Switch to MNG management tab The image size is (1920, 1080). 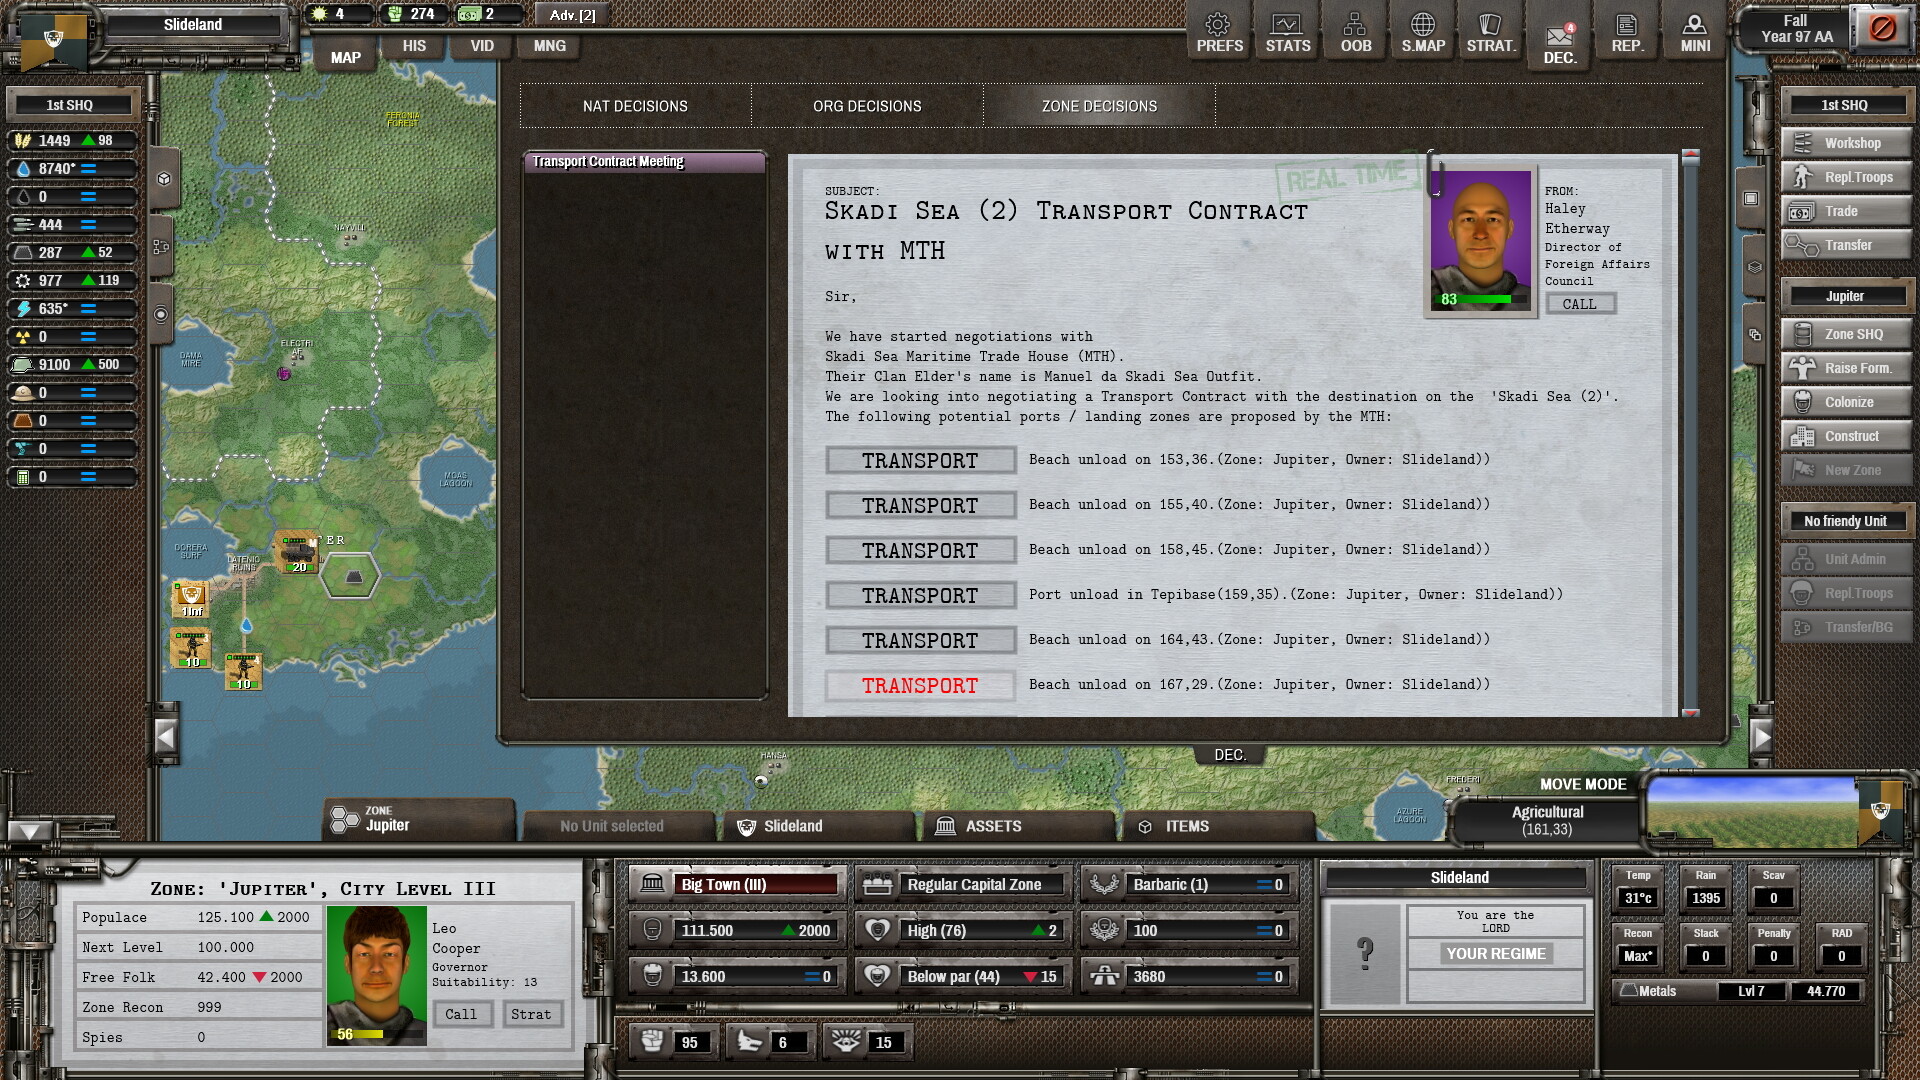tap(550, 45)
